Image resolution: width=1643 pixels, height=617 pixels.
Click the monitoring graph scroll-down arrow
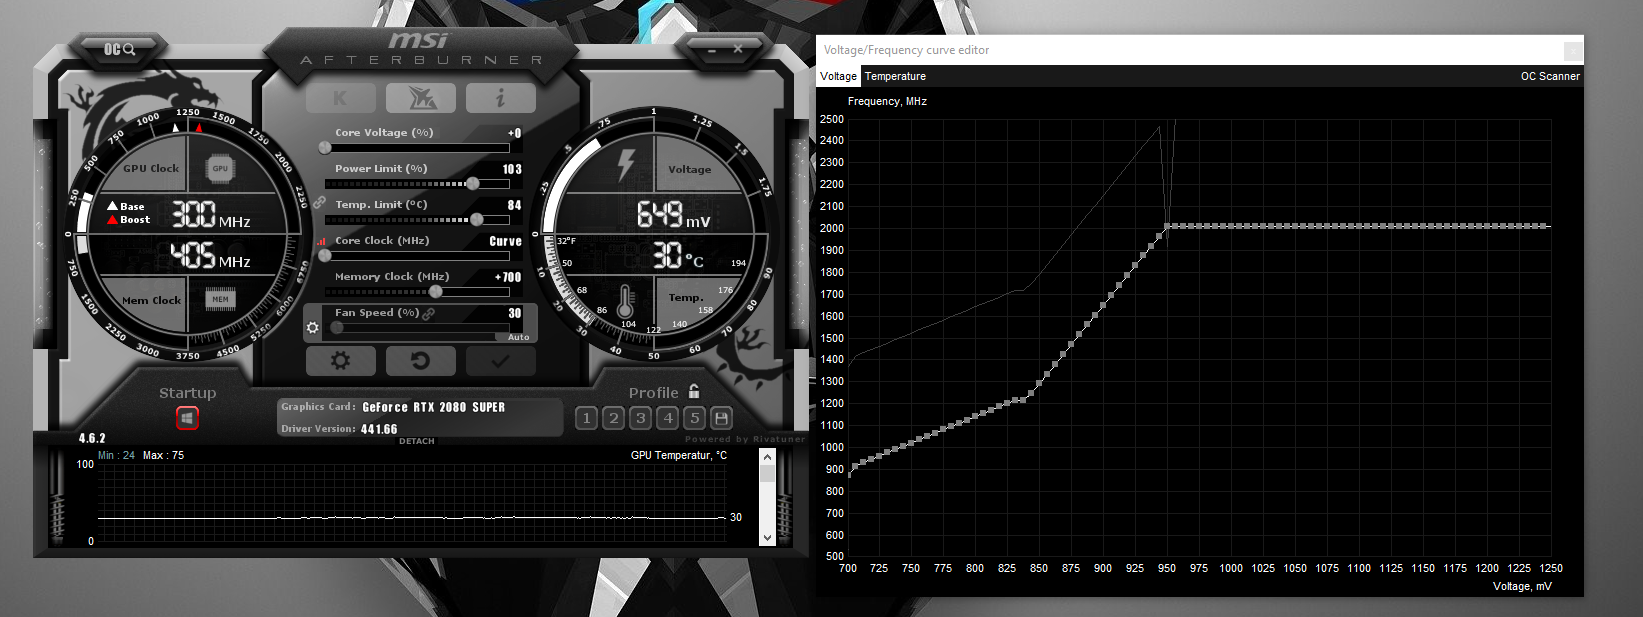click(x=767, y=537)
